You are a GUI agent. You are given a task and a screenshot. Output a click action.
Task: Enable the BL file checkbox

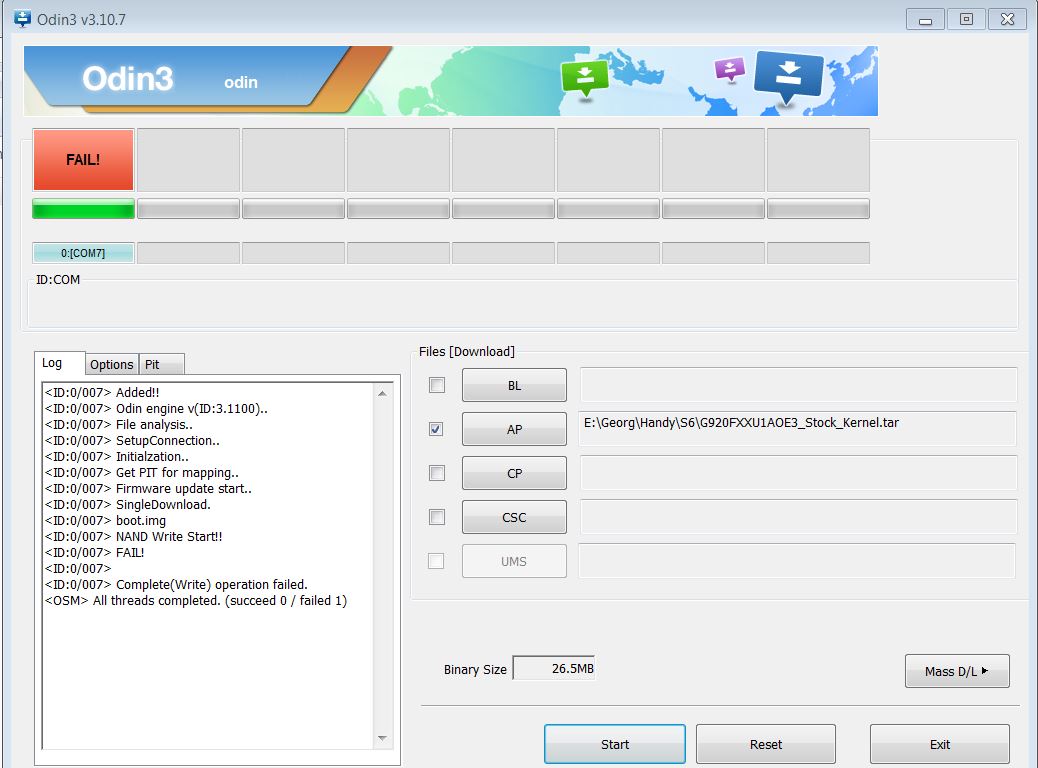click(437, 385)
